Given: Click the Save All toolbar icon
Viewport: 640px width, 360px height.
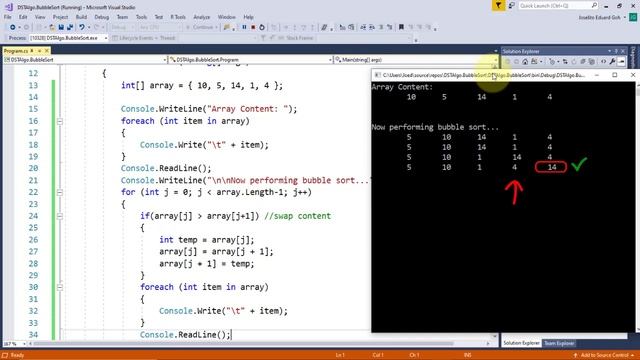Looking at the screenshot, I should click(70, 27).
